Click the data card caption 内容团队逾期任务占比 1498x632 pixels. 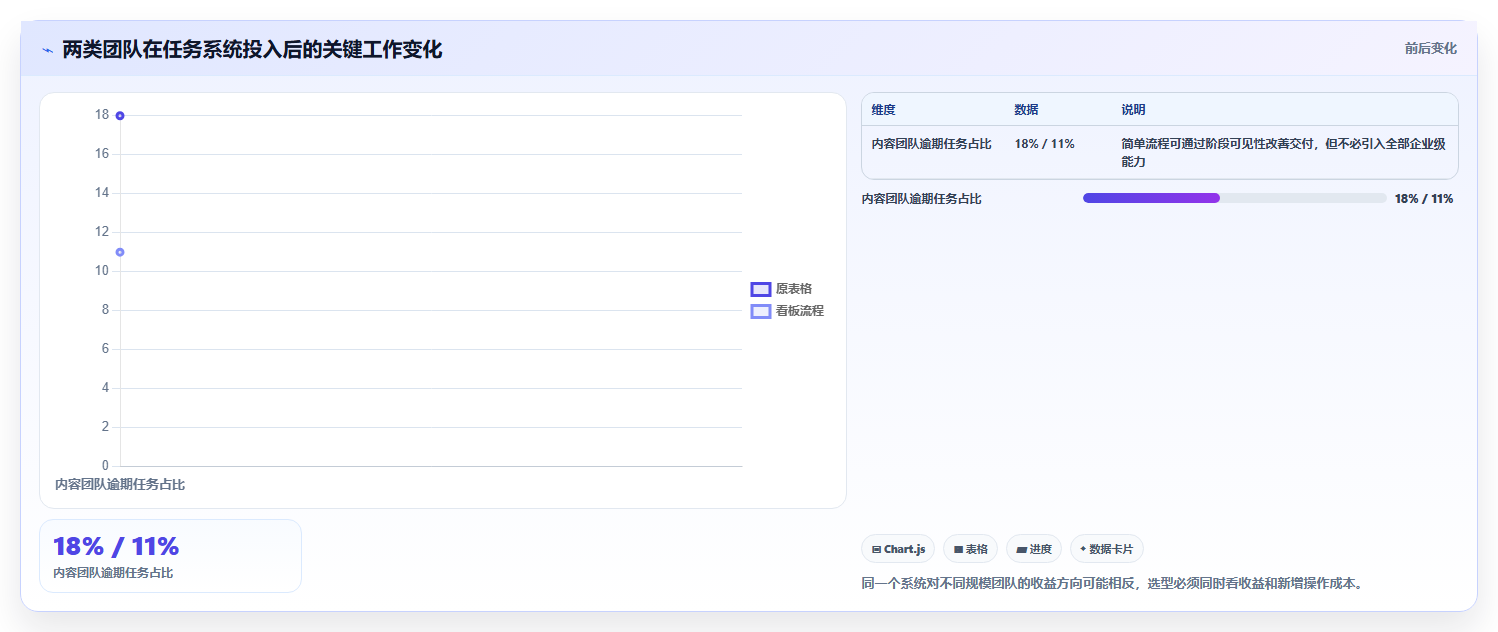pyautogui.click(x=113, y=573)
